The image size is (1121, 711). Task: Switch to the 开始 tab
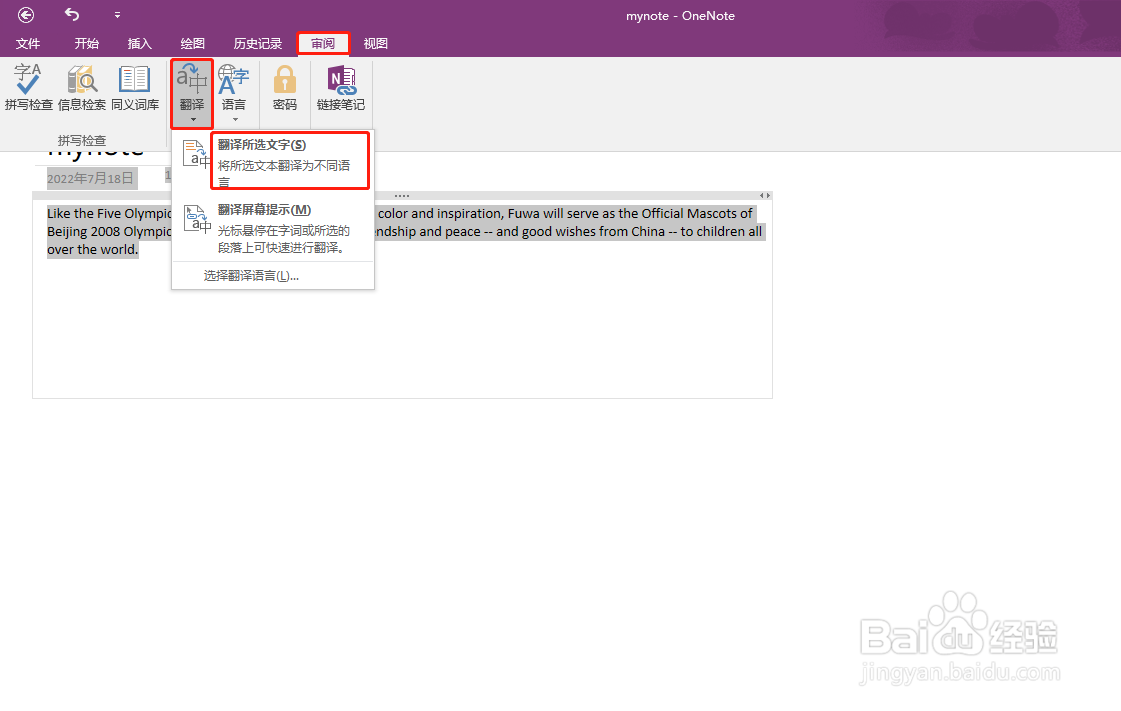tap(87, 44)
